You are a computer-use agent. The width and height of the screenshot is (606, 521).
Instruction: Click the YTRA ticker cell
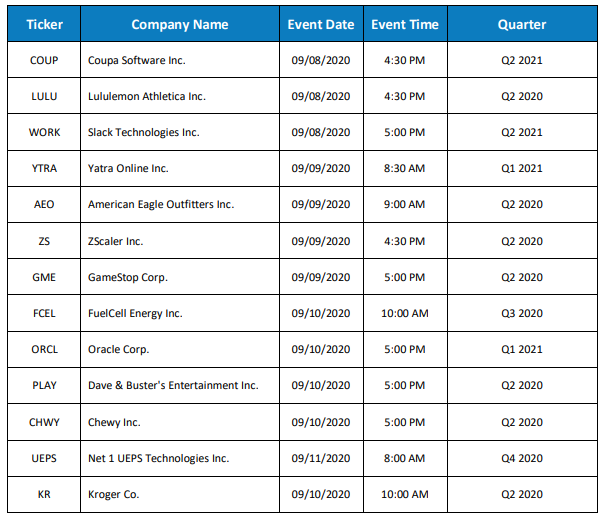tap(44, 169)
